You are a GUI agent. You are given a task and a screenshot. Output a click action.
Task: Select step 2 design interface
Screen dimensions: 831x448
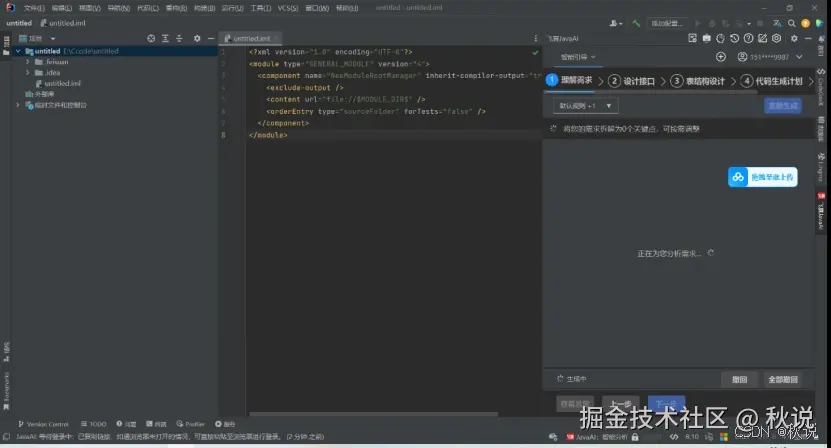(x=631, y=81)
